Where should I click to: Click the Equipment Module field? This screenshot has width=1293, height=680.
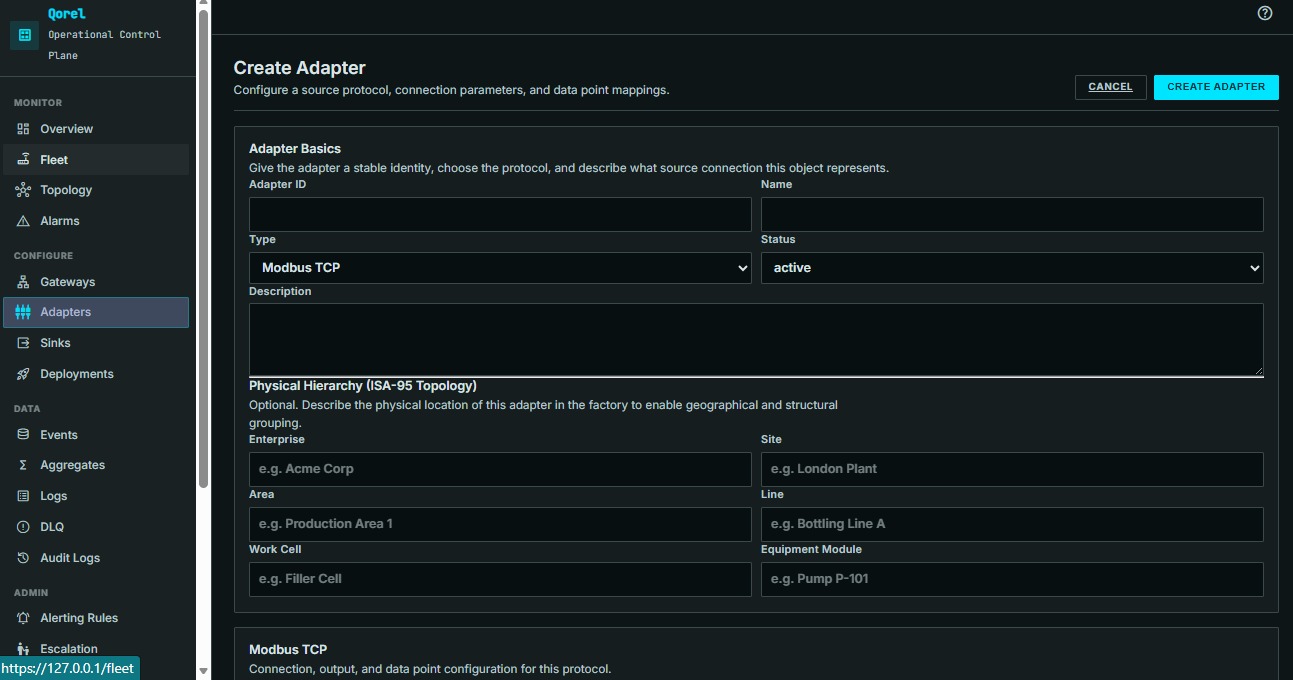(1012, 579)
